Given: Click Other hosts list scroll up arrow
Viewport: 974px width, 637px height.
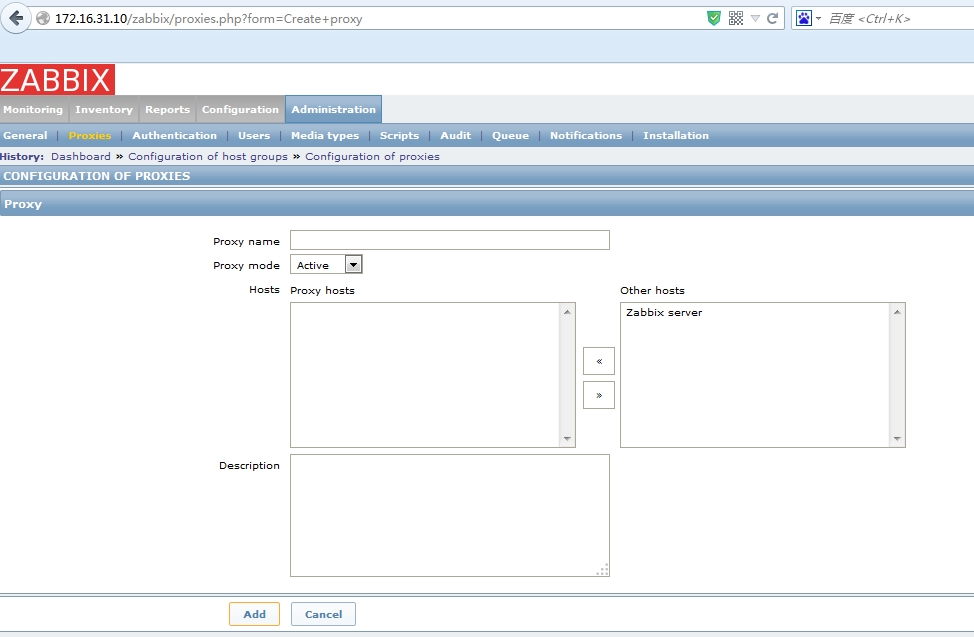Looking at the screenshot, I should click(897, 311).
